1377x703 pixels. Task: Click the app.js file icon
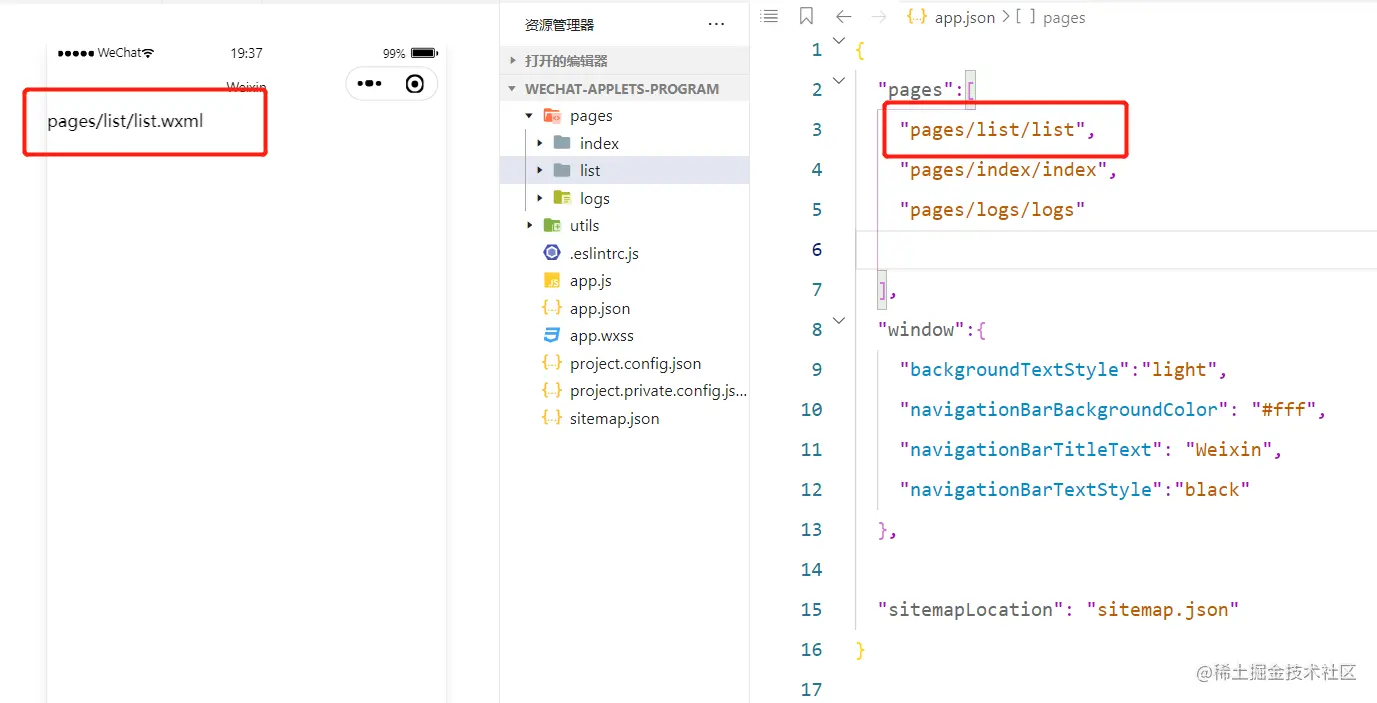552,281
